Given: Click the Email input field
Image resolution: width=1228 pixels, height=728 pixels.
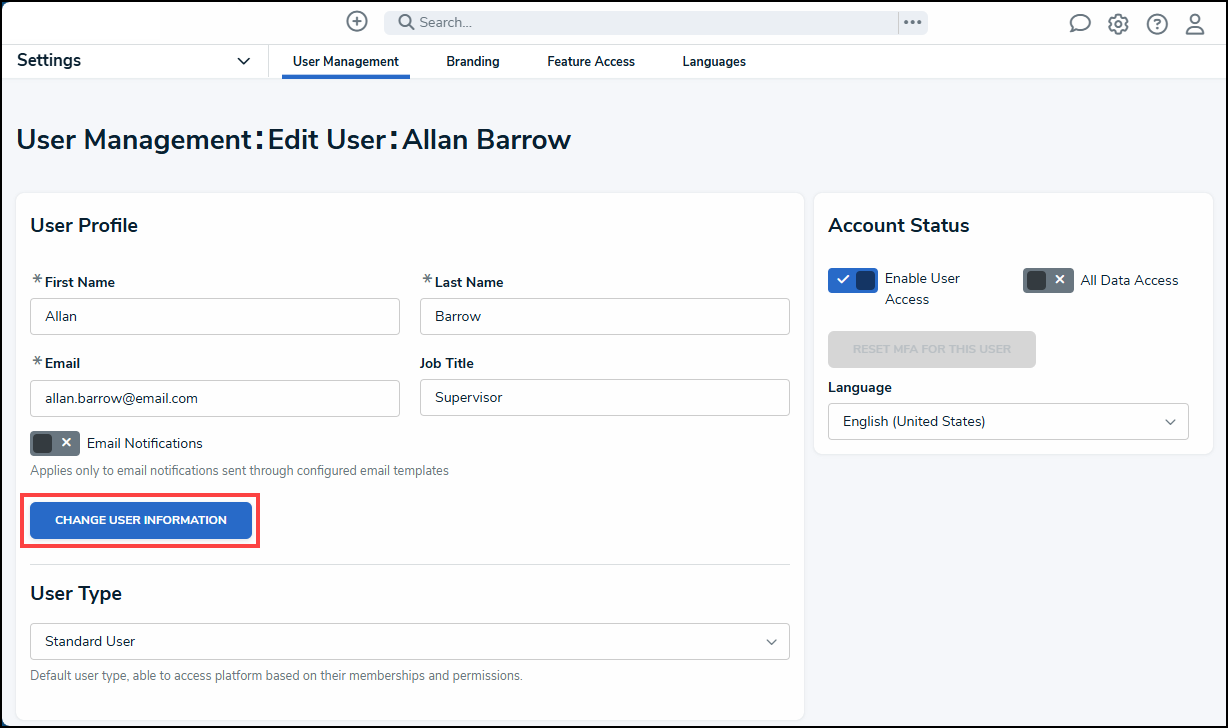Looking at the screenshot, I should tap(215, 397).
